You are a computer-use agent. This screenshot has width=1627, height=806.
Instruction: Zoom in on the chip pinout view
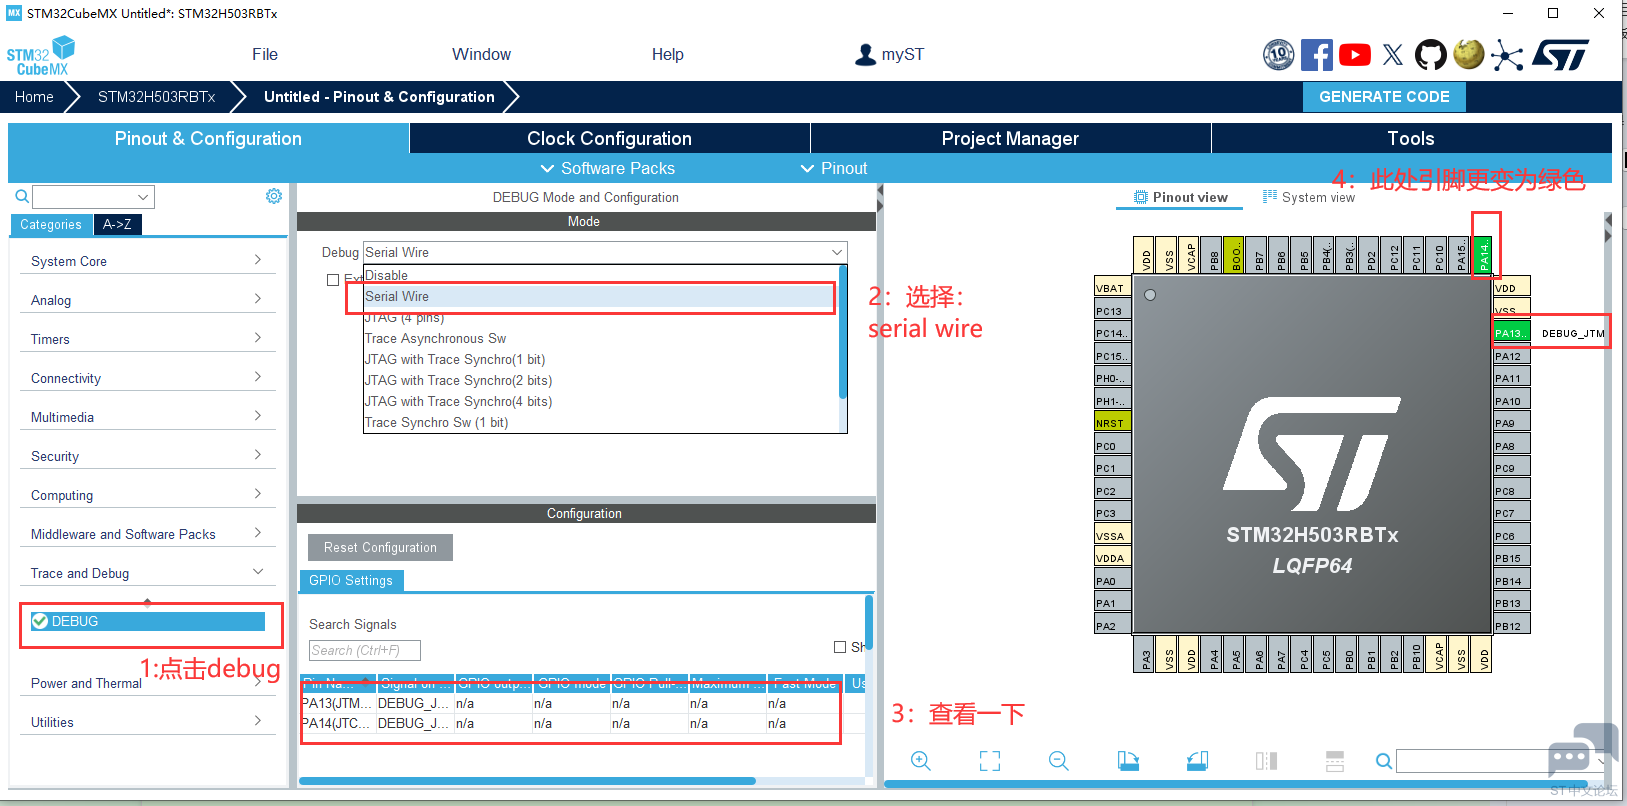coord(921,761)
